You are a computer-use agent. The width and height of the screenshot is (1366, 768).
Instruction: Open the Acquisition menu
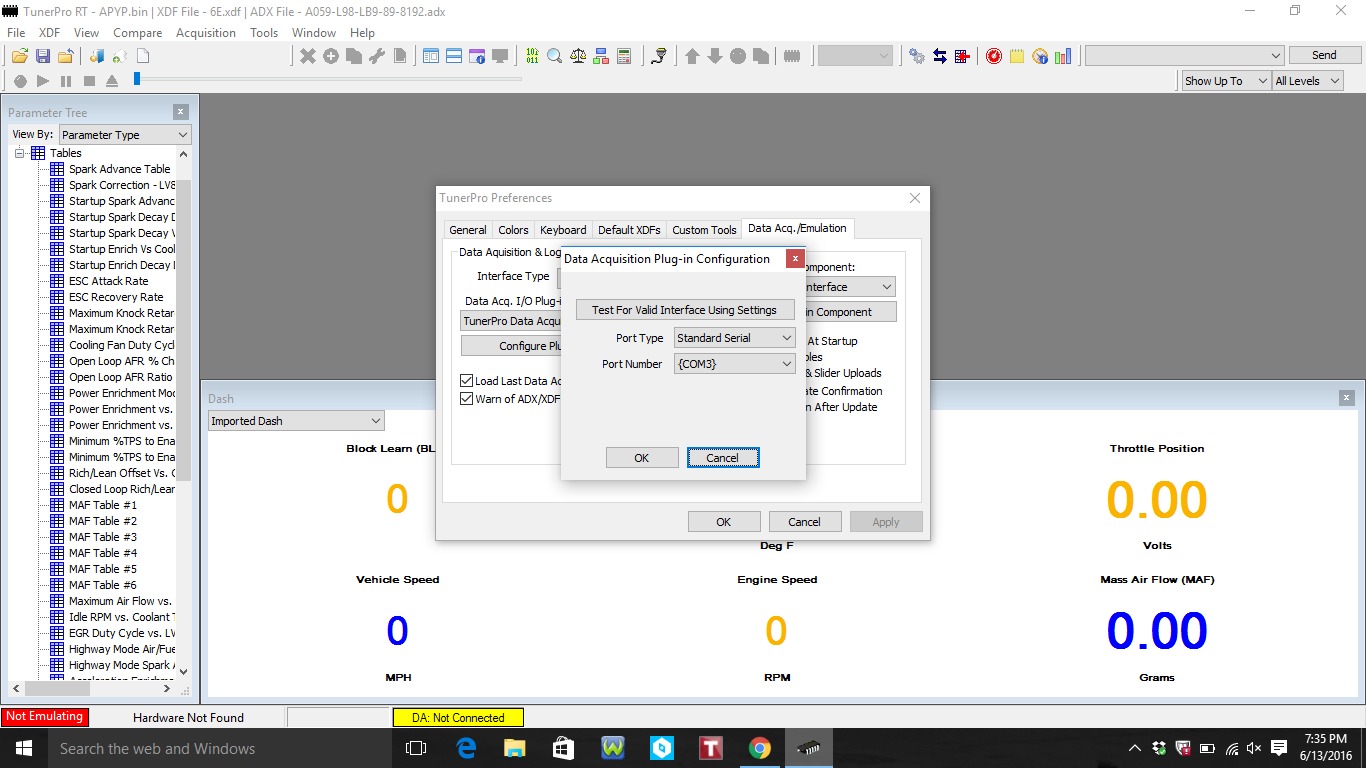coord(205,33)
